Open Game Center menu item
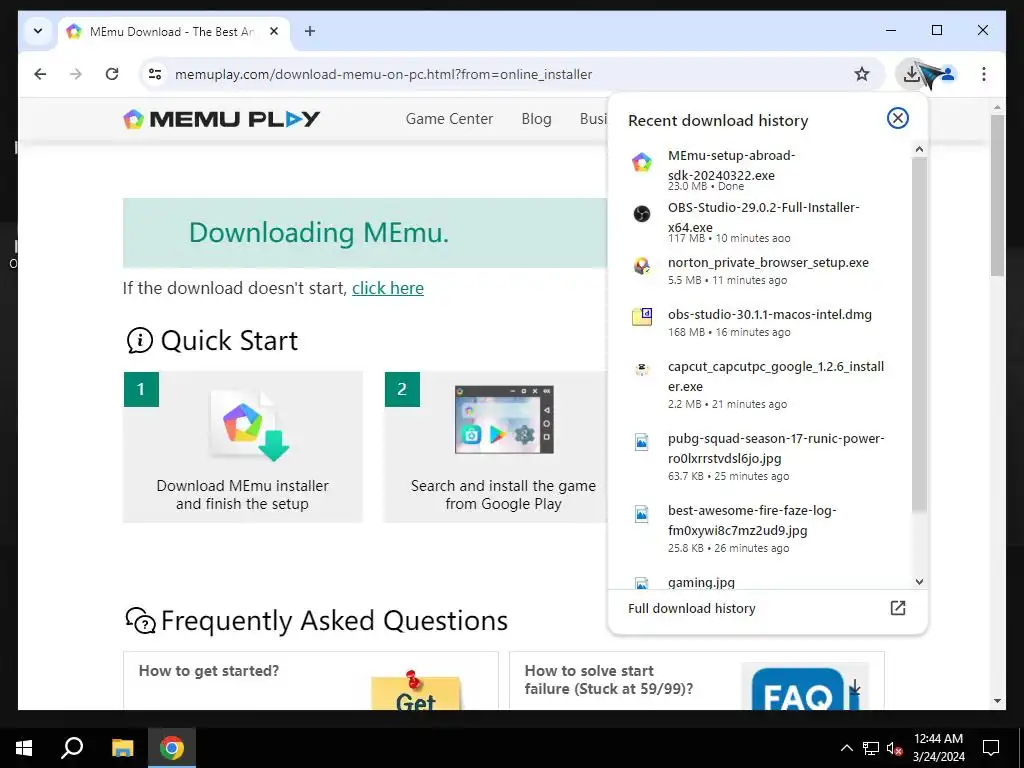 tap(449, 119)
